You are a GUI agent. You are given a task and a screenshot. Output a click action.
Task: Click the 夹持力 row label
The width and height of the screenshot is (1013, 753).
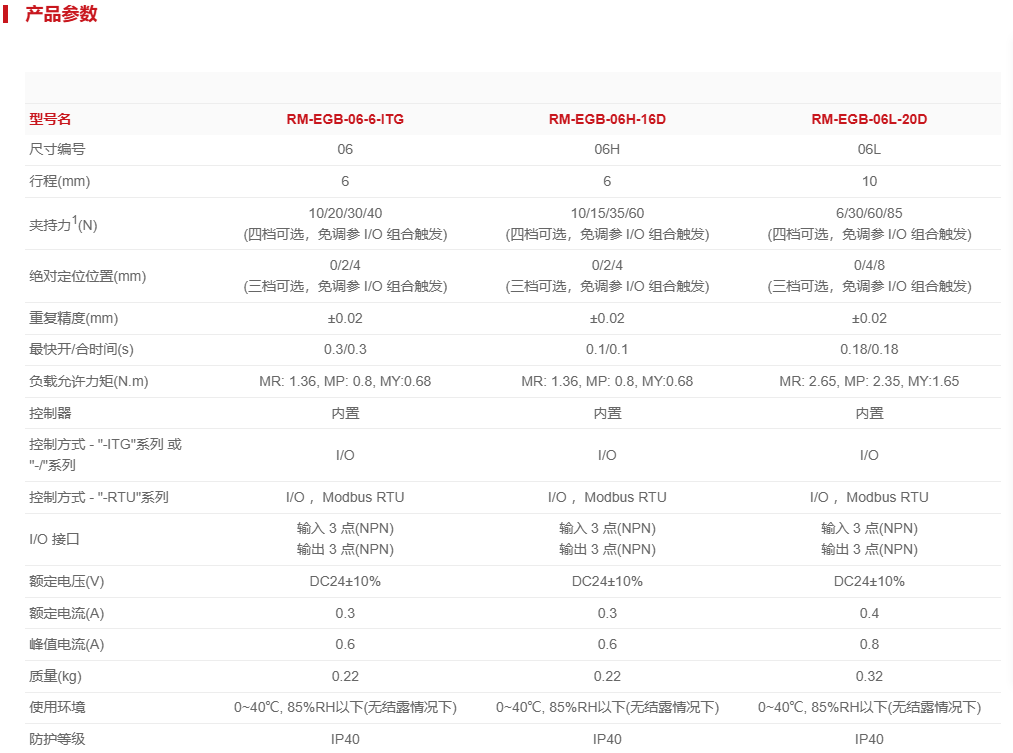click(63, 224)
